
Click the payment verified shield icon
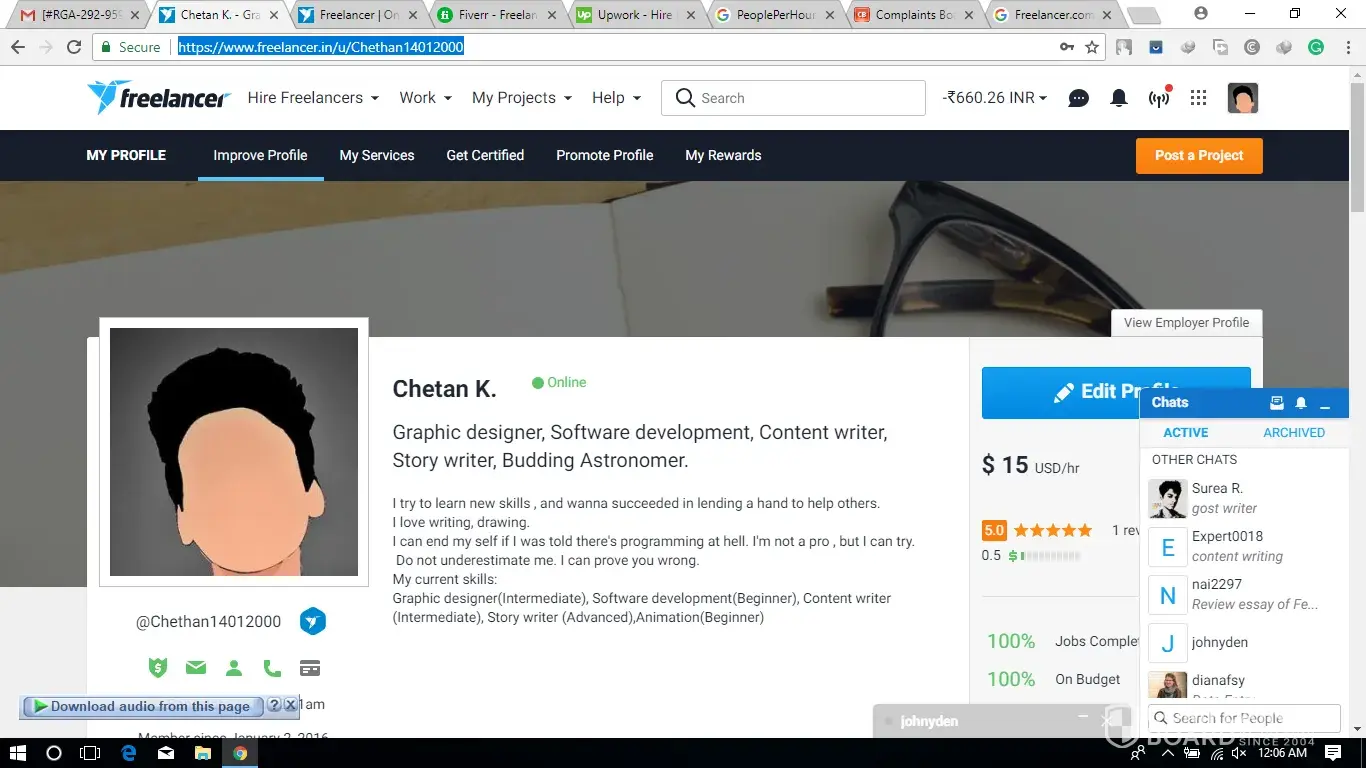[x=158, y=668]
